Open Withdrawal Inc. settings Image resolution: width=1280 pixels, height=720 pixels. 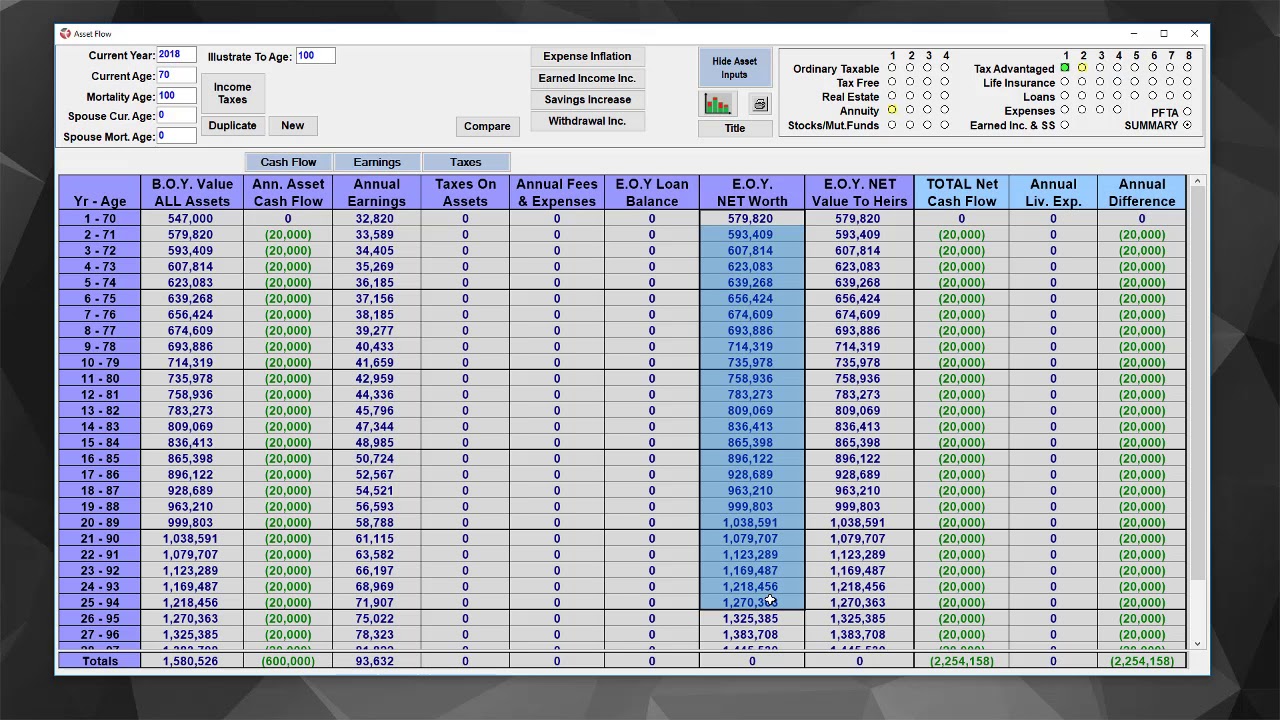587,121
